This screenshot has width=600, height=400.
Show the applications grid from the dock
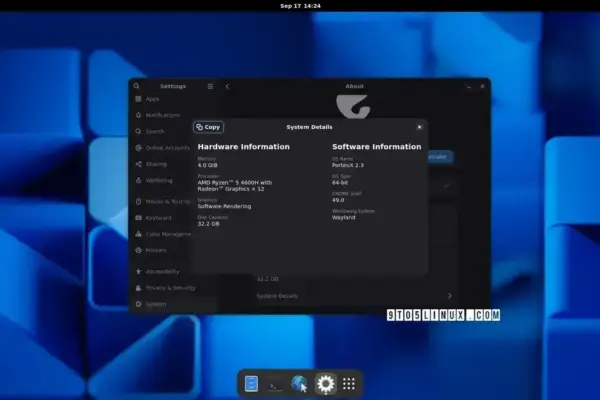coord(349,384)
